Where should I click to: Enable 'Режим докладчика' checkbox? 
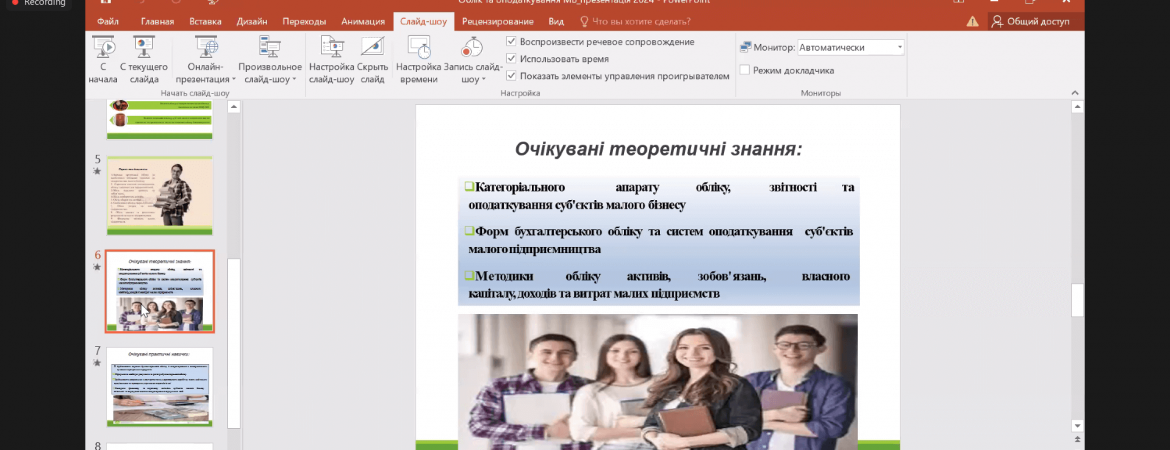point(745,70)
